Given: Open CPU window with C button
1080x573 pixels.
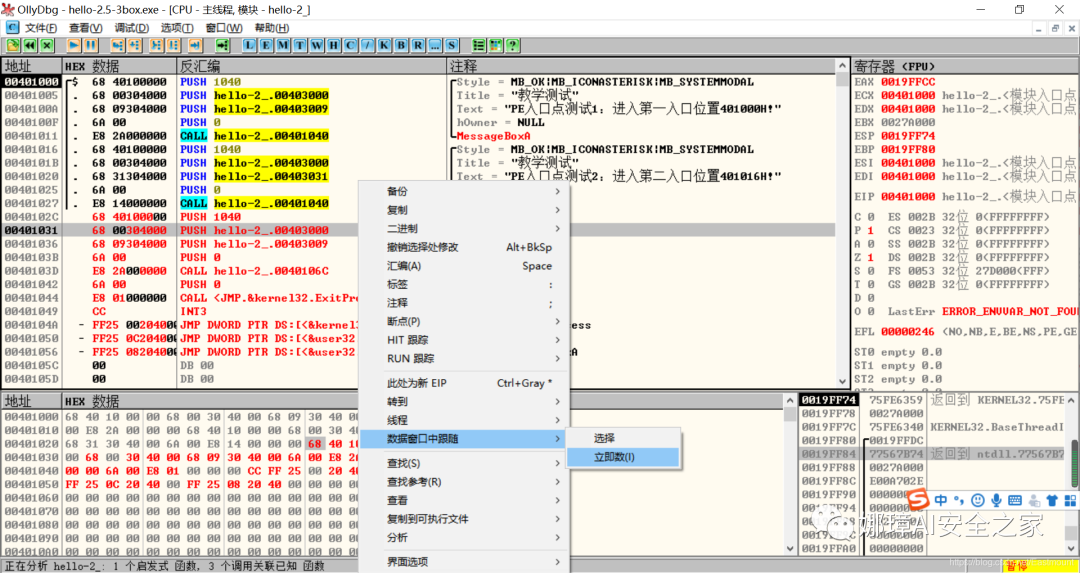Looking at the screenshot, I should [x=351, y=45].
